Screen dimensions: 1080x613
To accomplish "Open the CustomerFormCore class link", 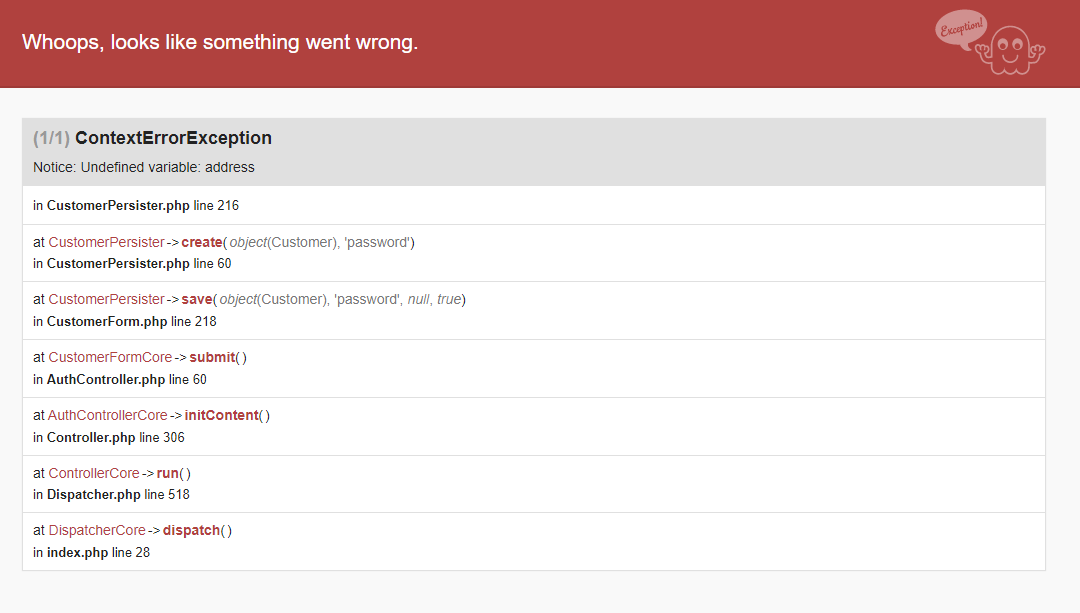I will click(x=110, y=357).
